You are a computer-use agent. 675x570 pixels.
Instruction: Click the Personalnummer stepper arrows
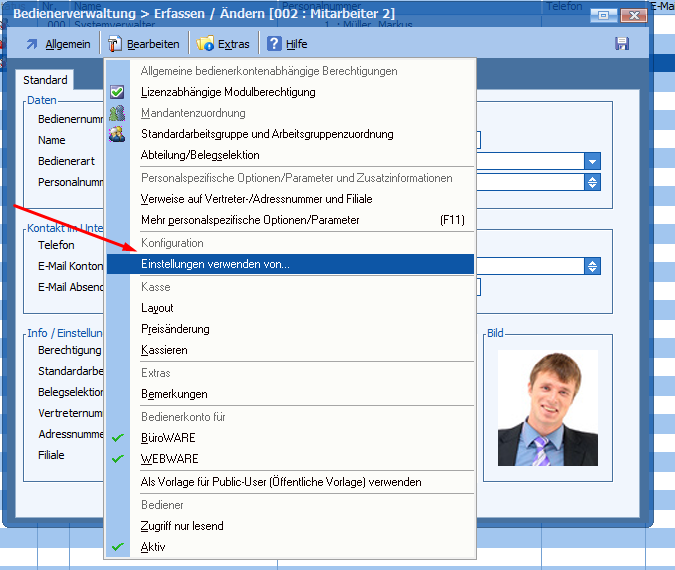point(592,182)
